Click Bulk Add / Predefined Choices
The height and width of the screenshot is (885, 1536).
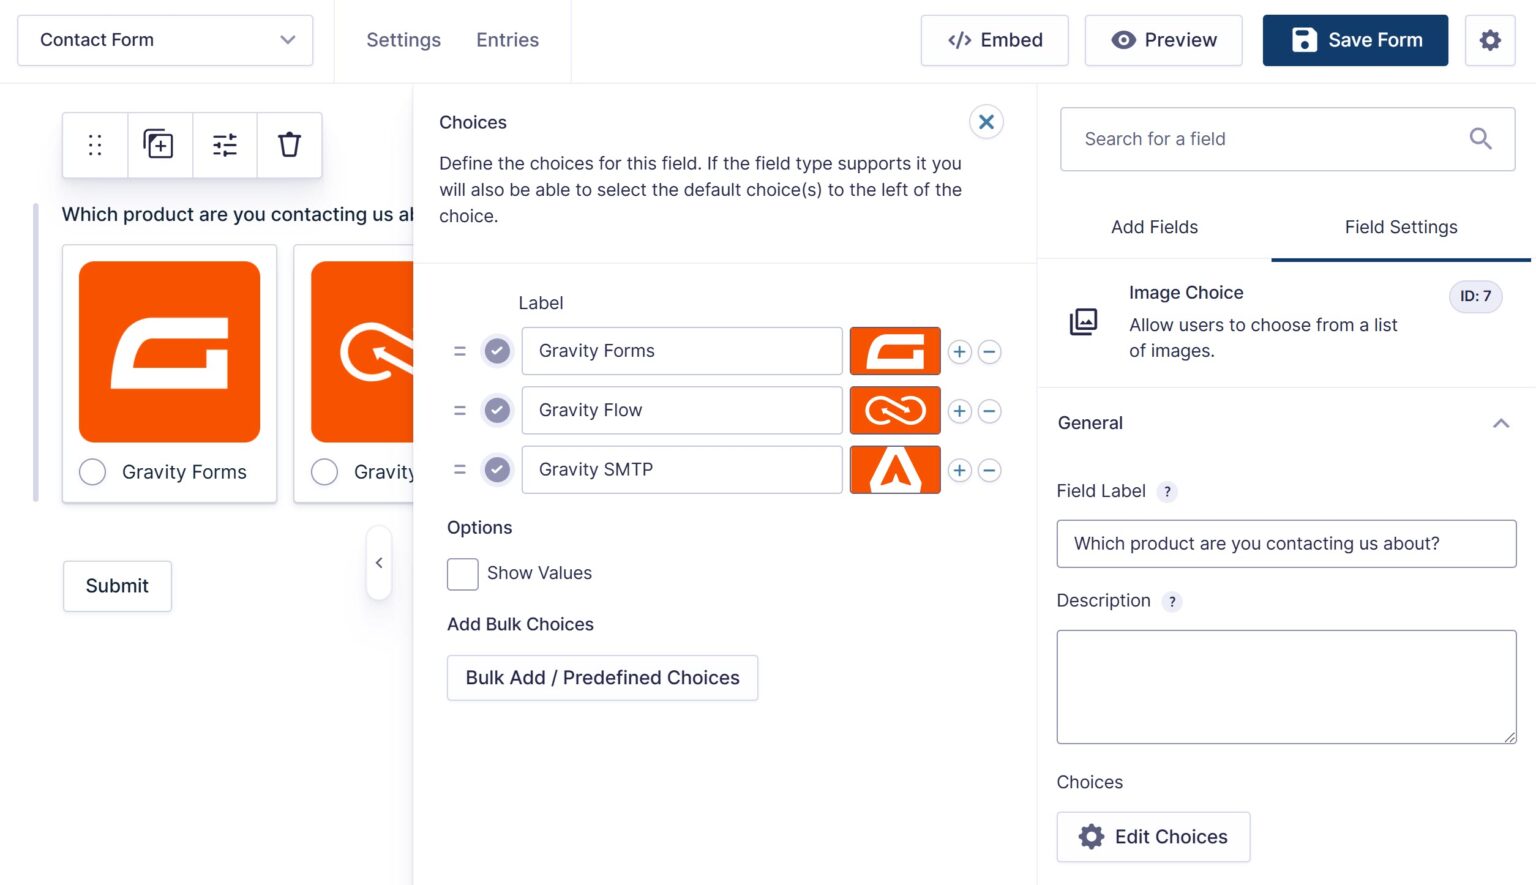pos(601,677)
